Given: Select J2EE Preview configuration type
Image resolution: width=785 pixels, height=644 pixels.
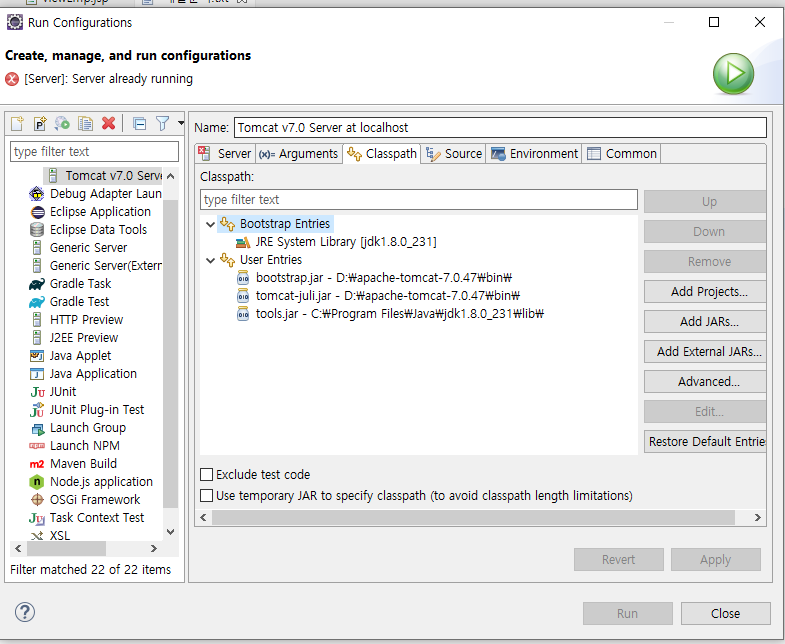Looking at the screenshot, I should pos(74,338).
